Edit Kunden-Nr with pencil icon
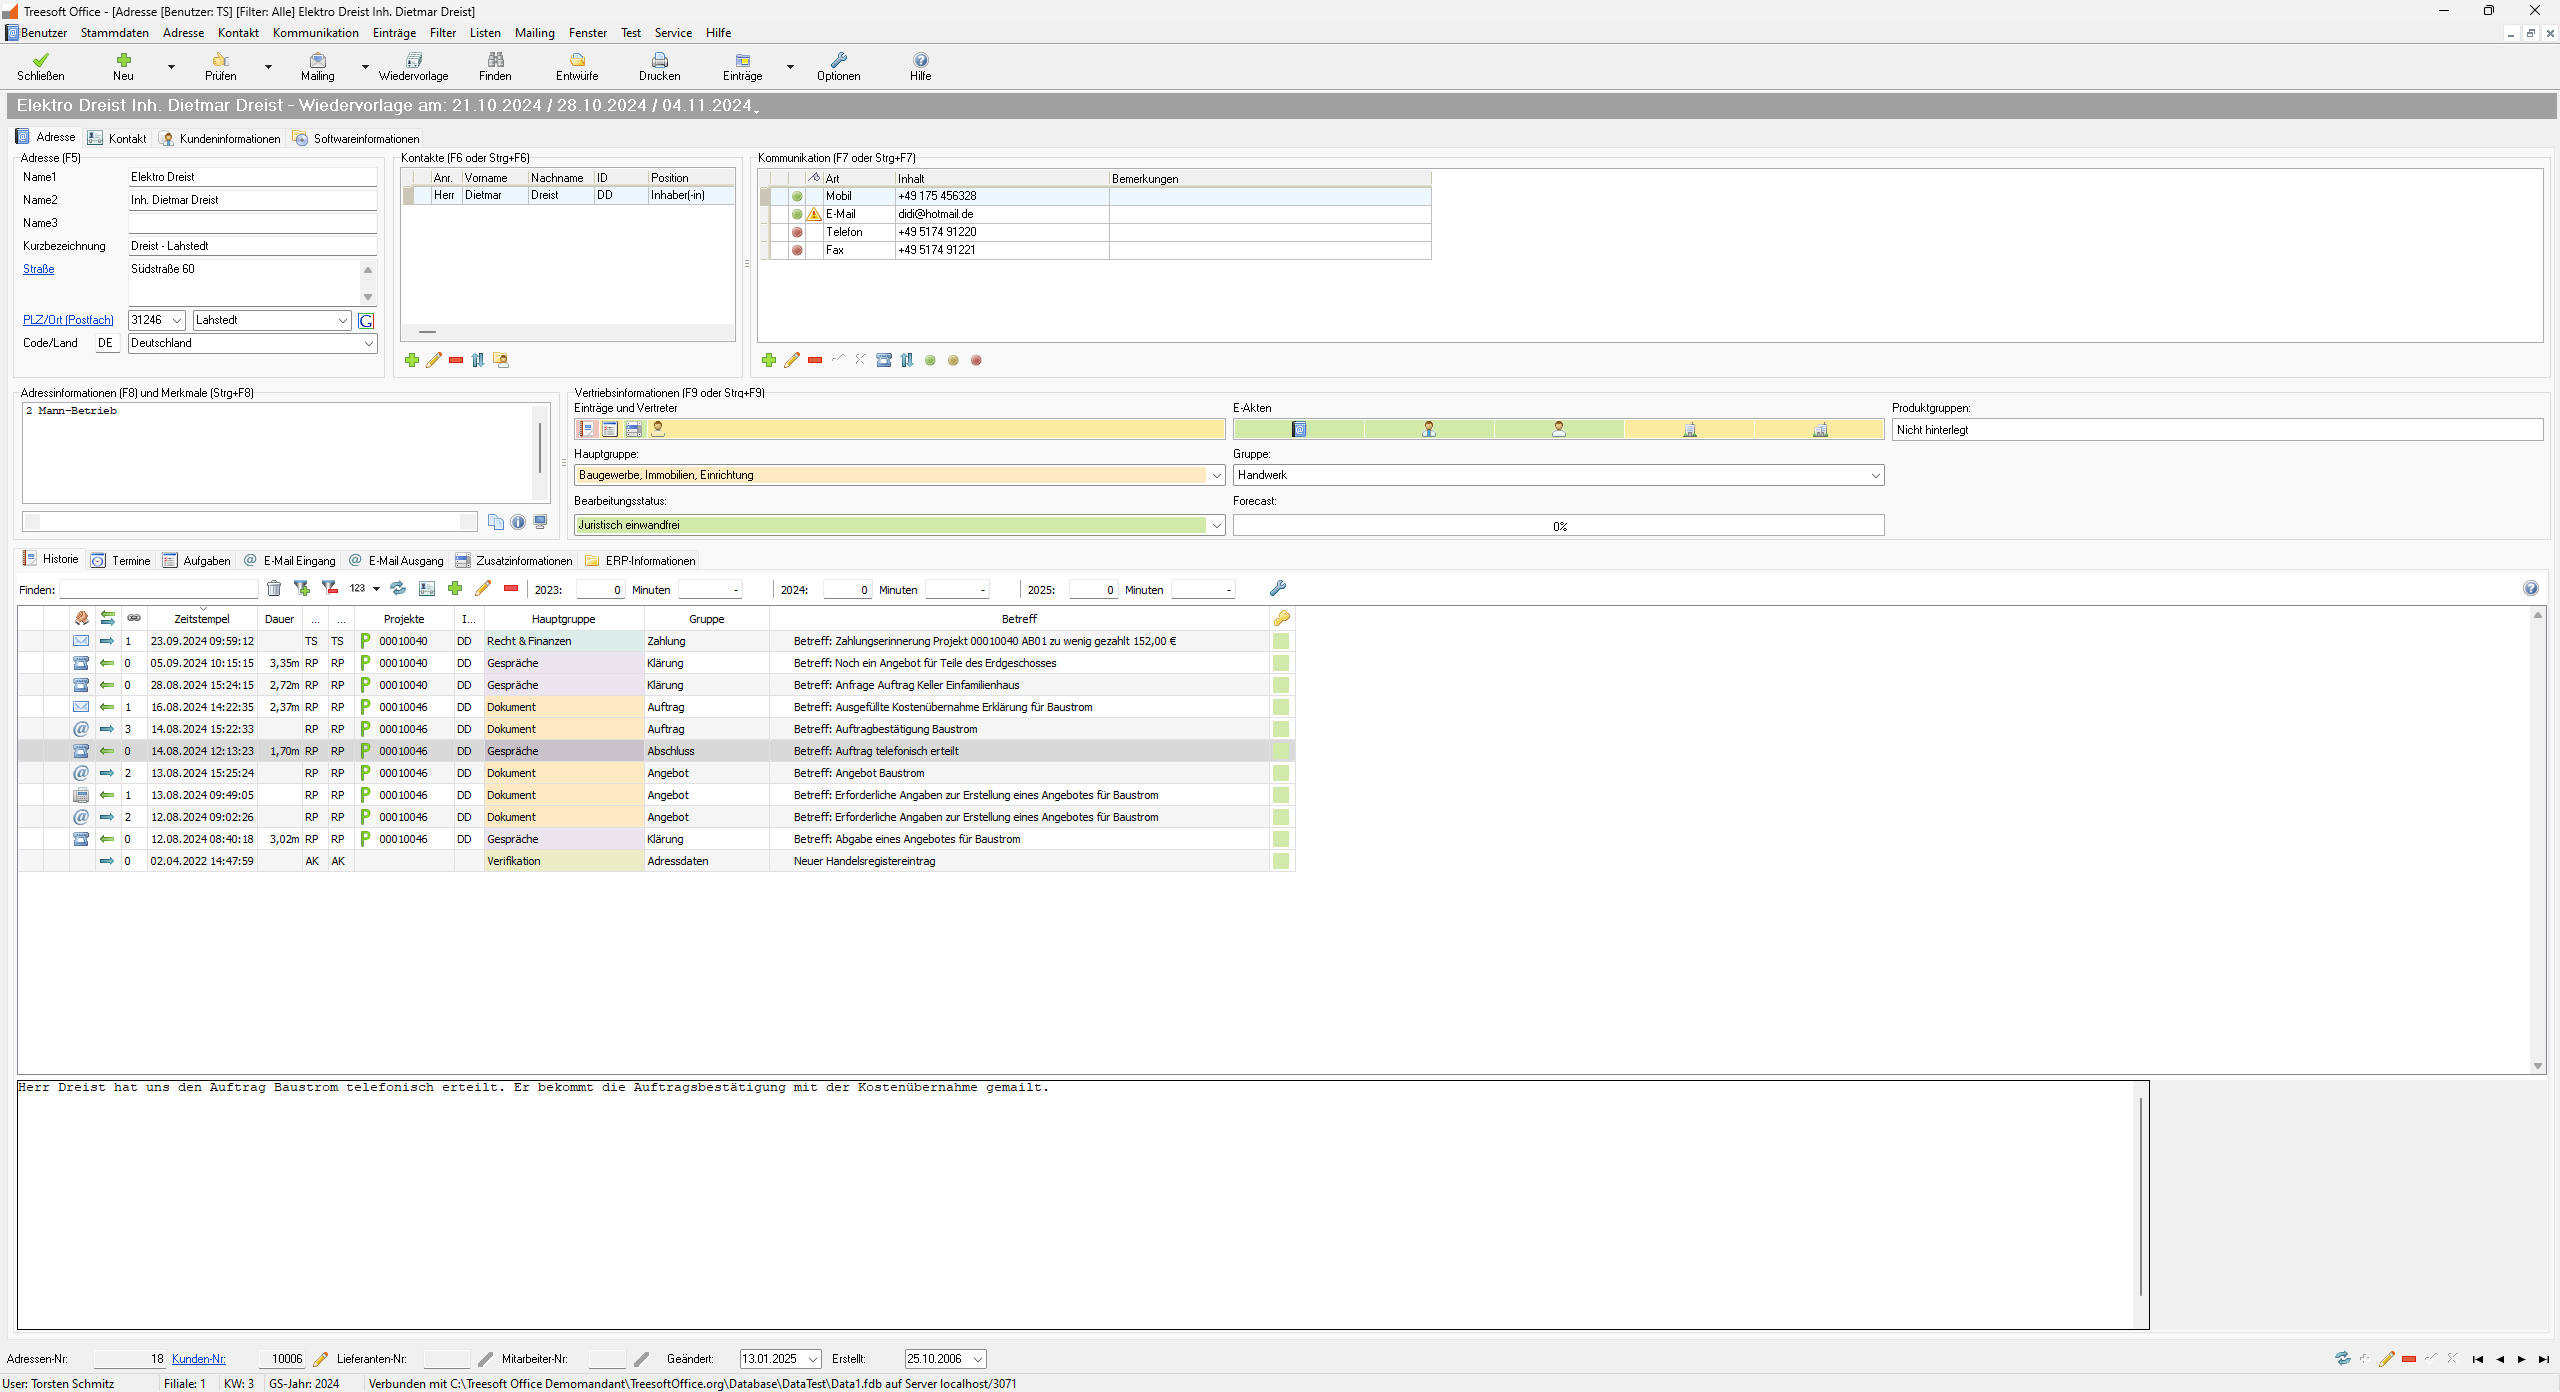The image size is (2560, 1392). pos(321,1359)
